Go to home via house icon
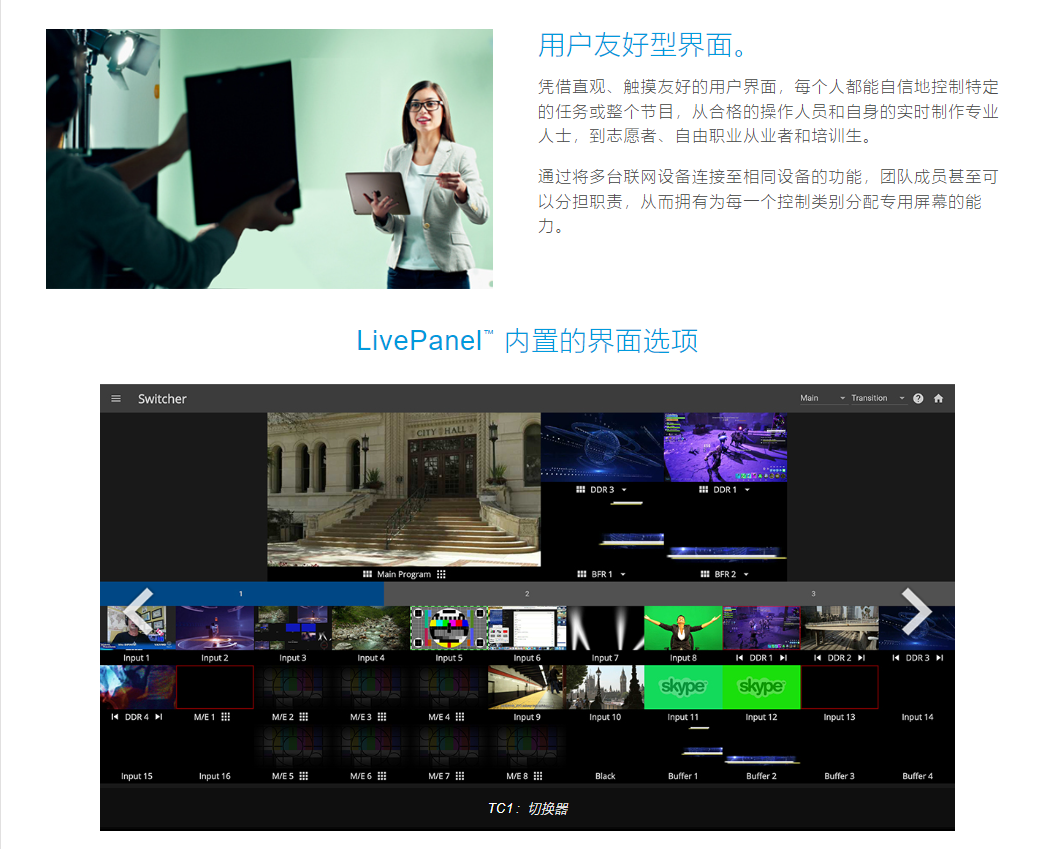 pos(938,399)
